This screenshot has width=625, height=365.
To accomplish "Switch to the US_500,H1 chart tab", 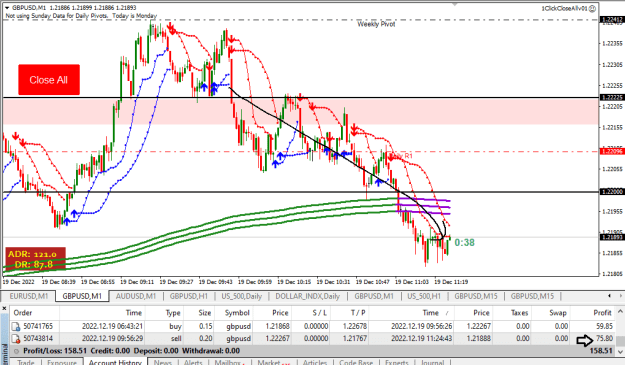I will (x=424, y=296).
